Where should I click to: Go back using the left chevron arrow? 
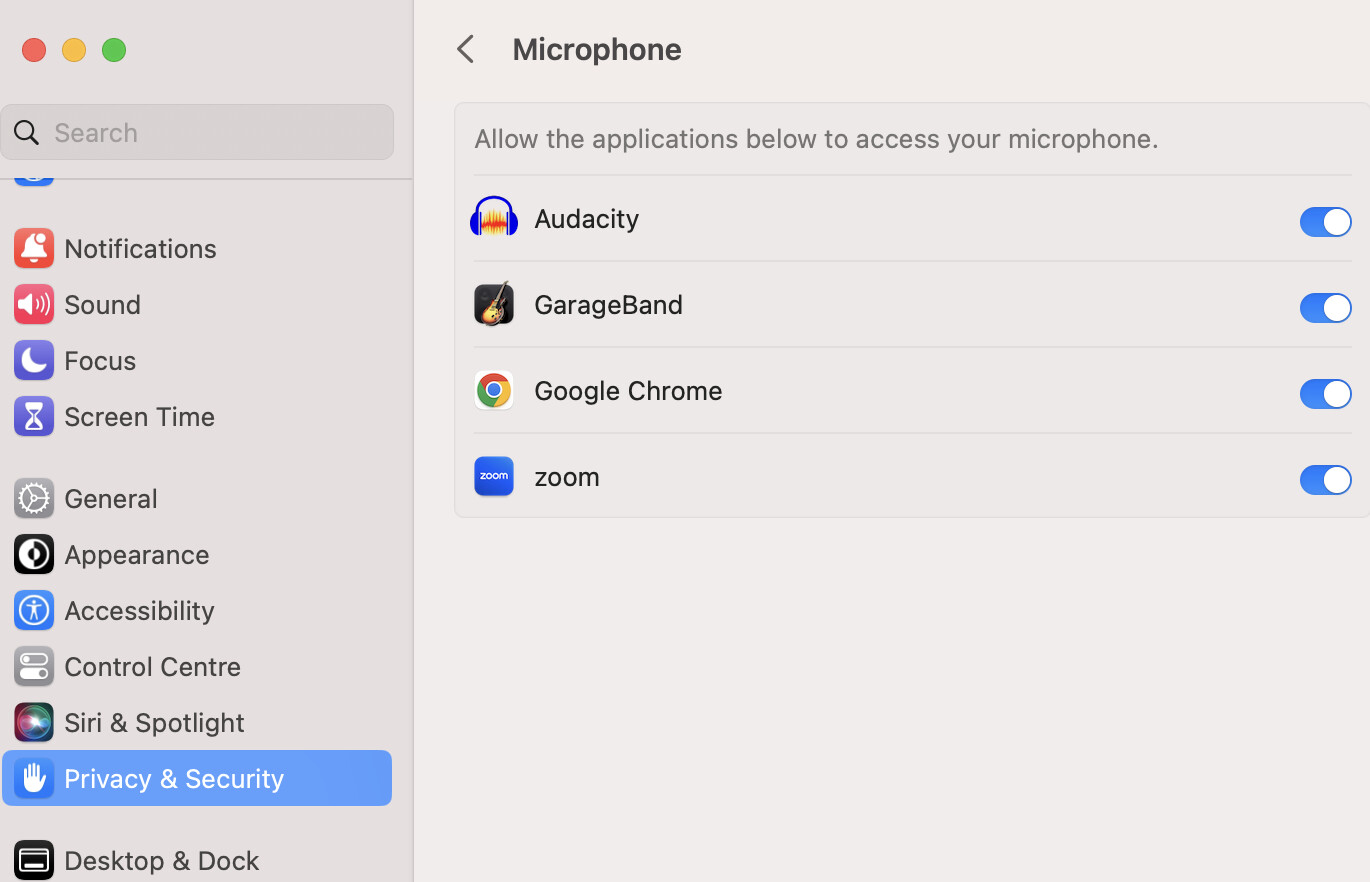click(x=464, y=48)
